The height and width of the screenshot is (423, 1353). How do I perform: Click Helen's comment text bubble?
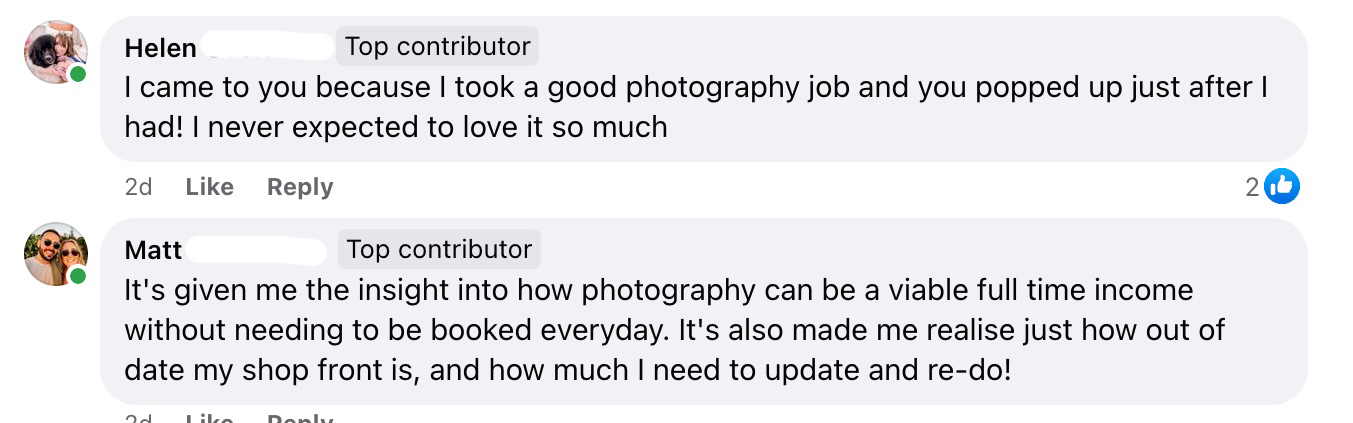click(700, 107)
